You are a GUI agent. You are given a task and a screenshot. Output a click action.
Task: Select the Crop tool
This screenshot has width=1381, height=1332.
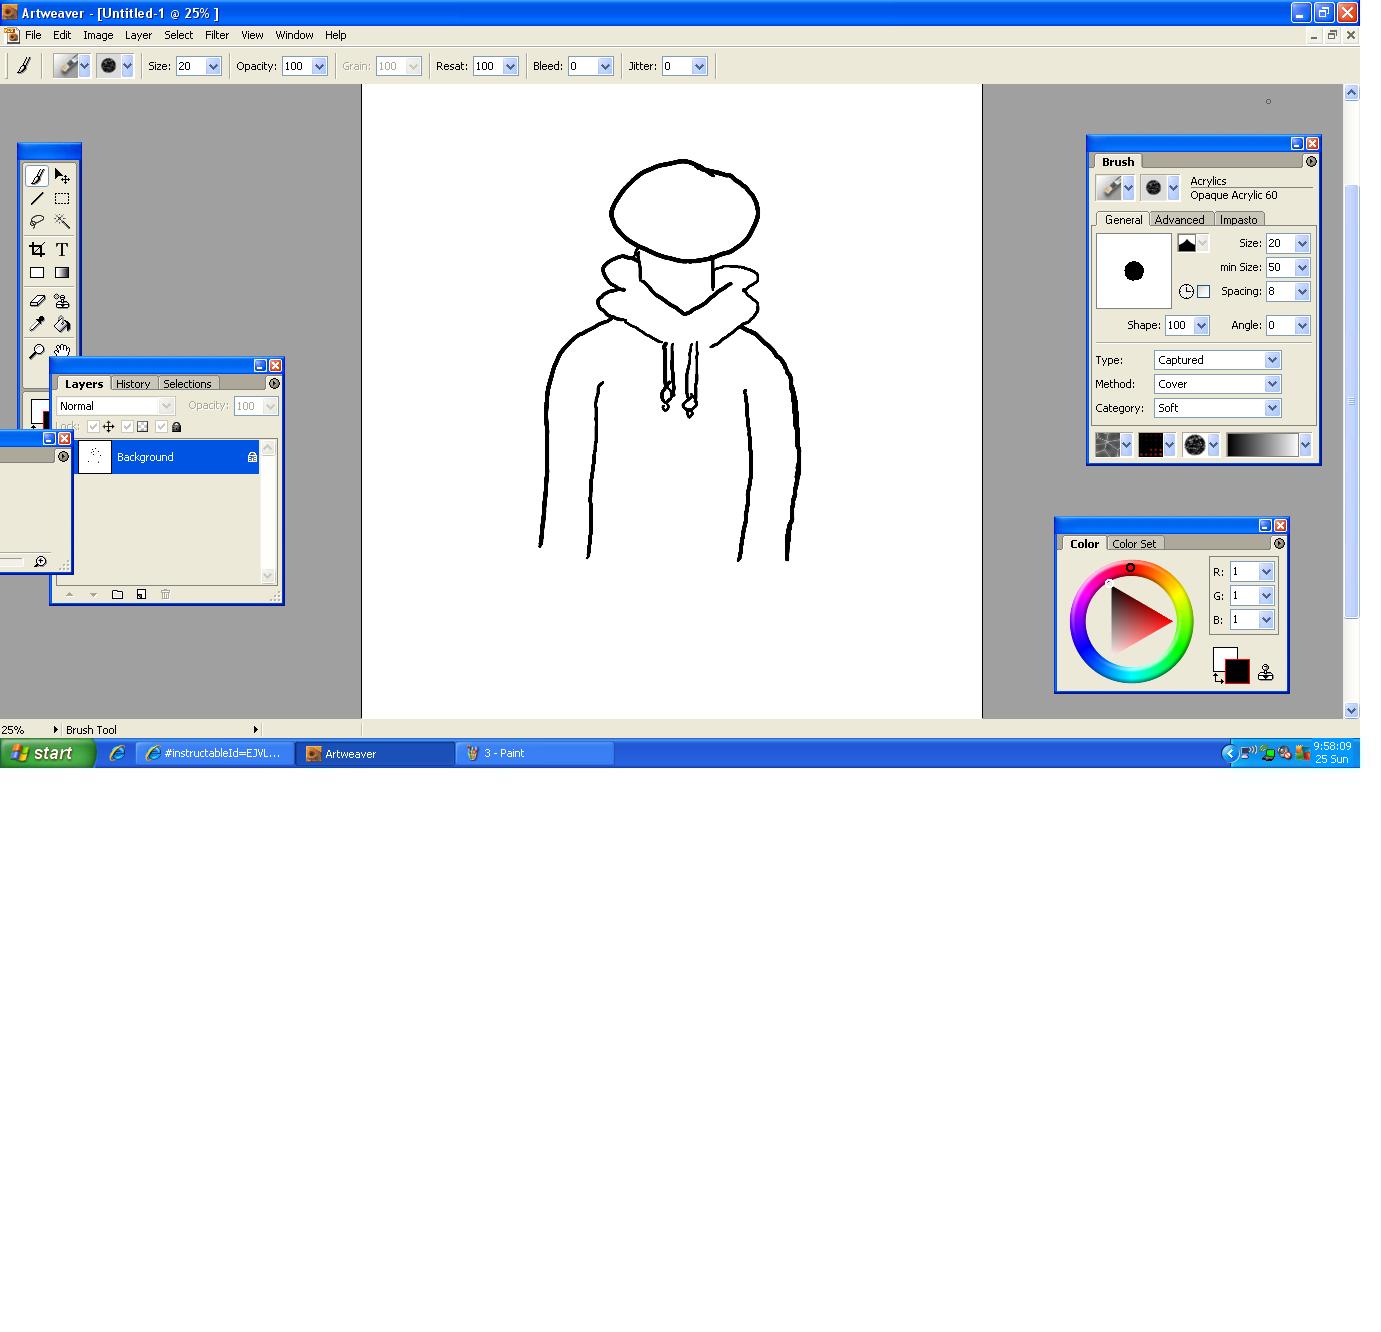(x=37, y=249)
